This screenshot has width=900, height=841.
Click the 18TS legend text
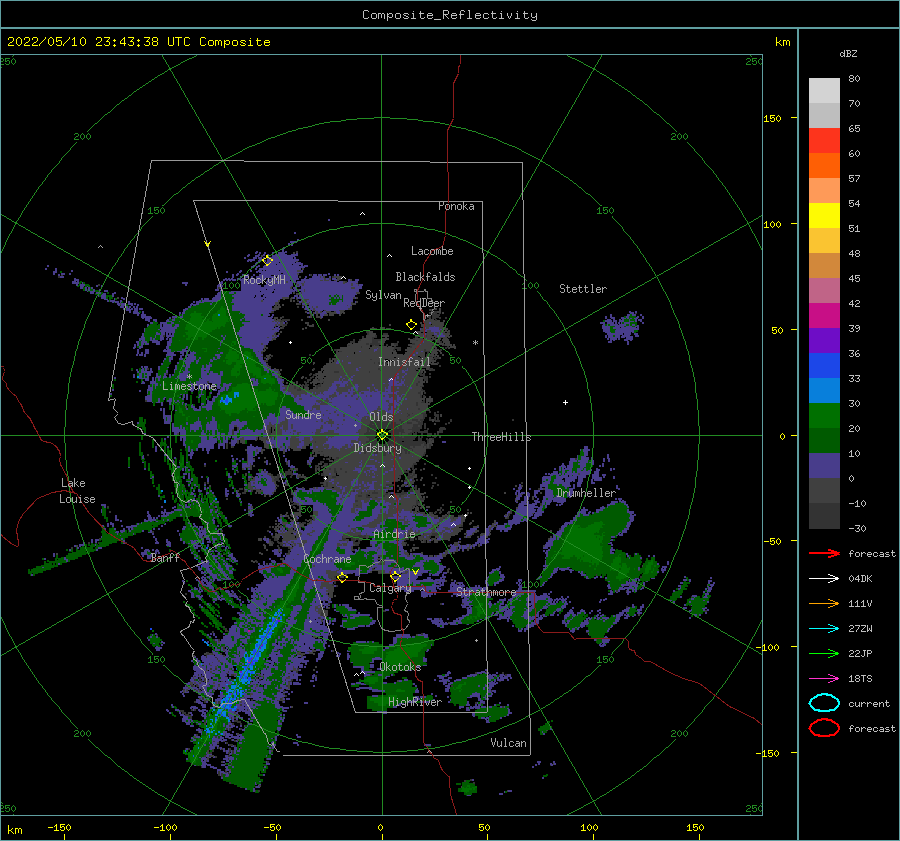click(860, 679)
